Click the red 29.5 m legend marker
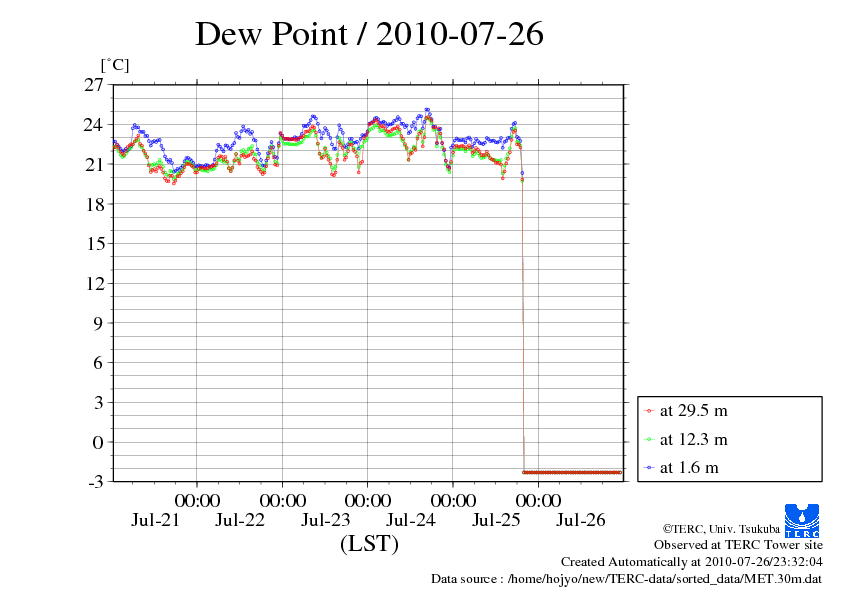842x595 pixels. click(649, 411)
